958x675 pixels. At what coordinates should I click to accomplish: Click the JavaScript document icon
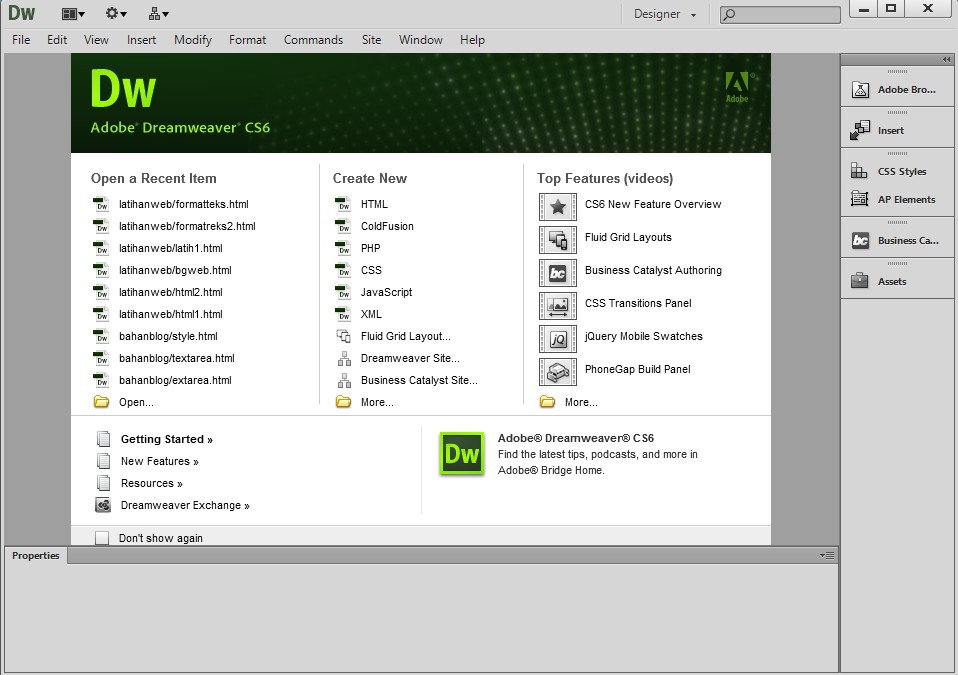coord(343,292)
